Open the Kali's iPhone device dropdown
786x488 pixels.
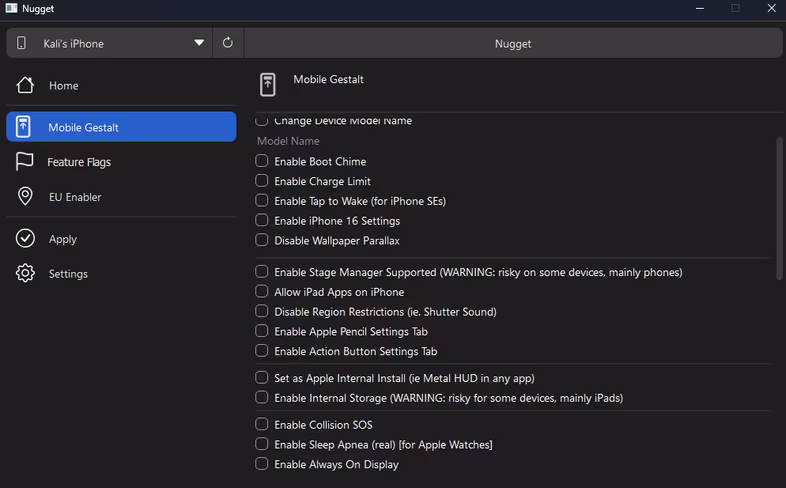109,43
